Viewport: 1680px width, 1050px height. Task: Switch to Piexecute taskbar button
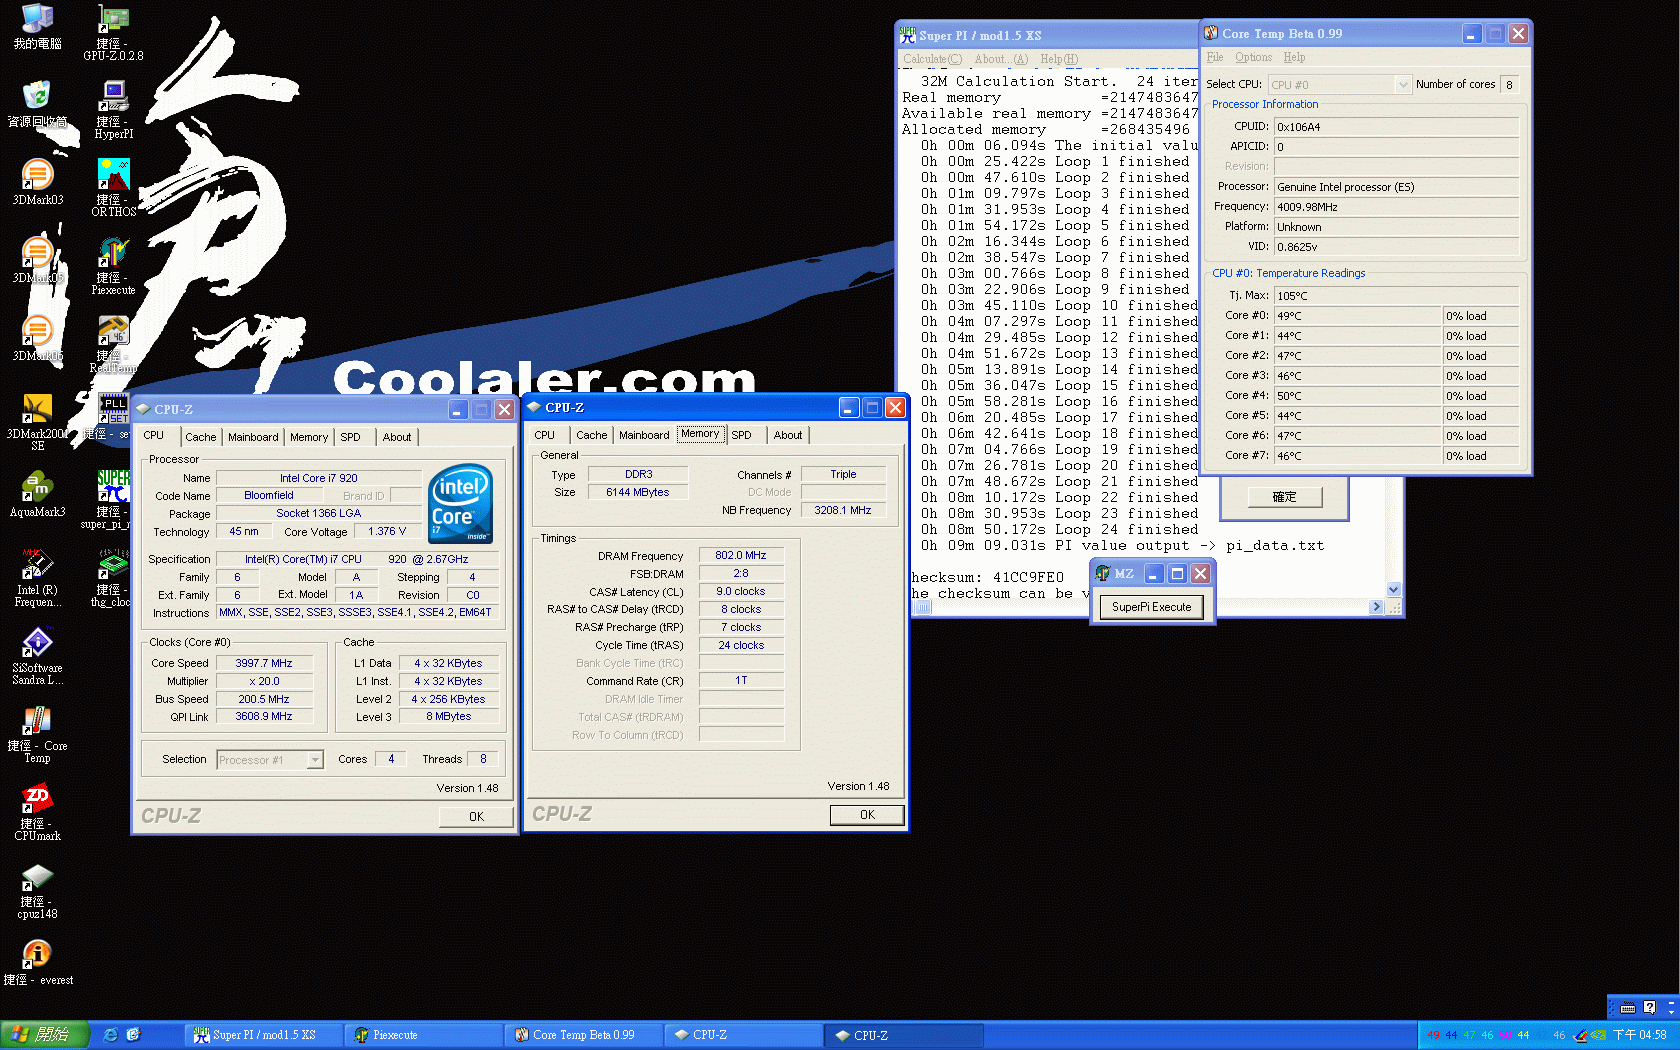(x=423, y=1035)
